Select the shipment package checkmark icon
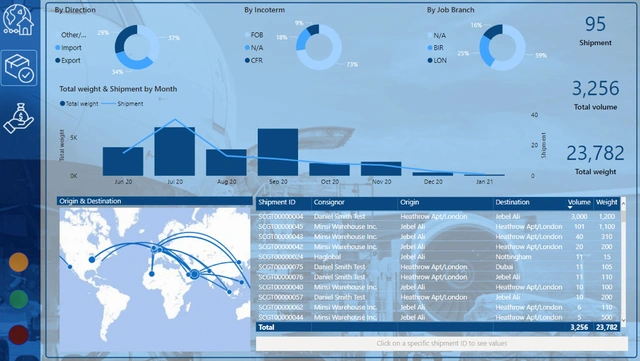Image resolution: width=640 pixels, height=361 pixels. tap(19, 68)
